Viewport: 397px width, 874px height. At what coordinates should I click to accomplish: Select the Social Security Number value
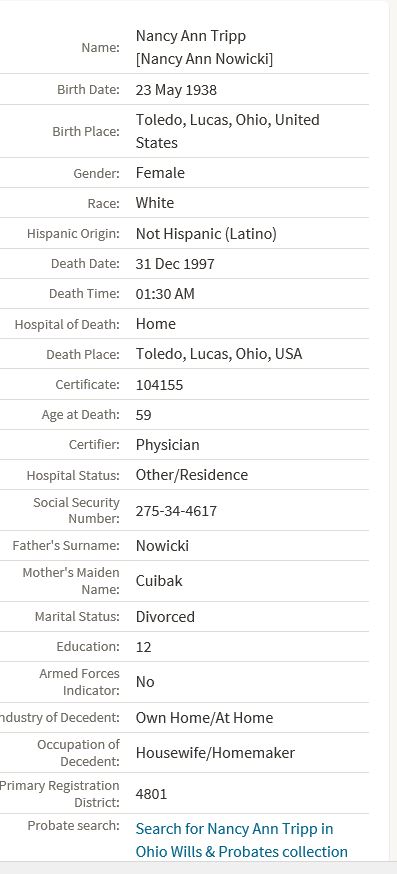pyautogui.click(x=176, y=511)
